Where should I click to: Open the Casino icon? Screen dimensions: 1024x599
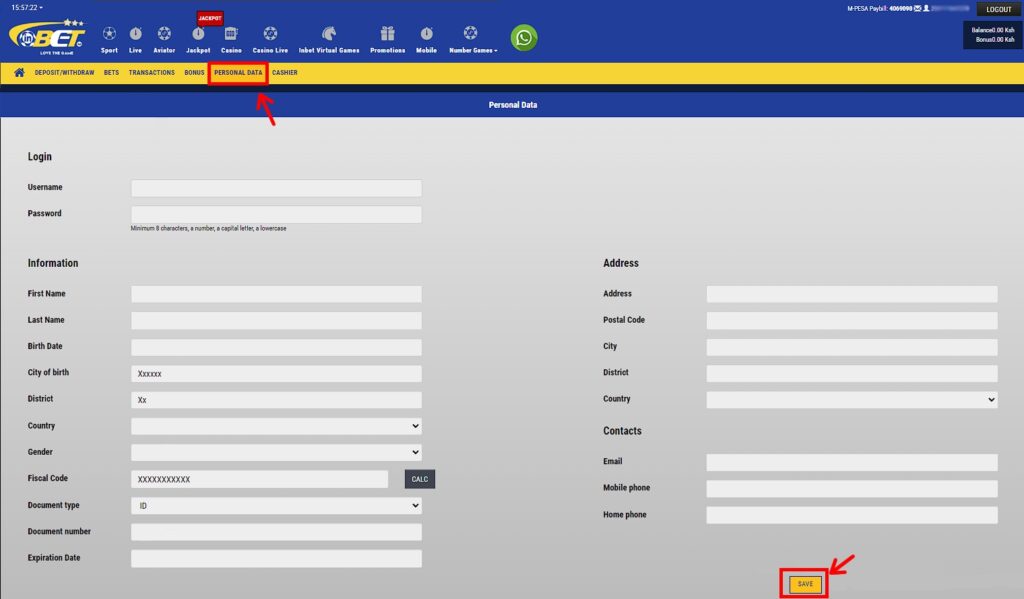click(230, 33)
